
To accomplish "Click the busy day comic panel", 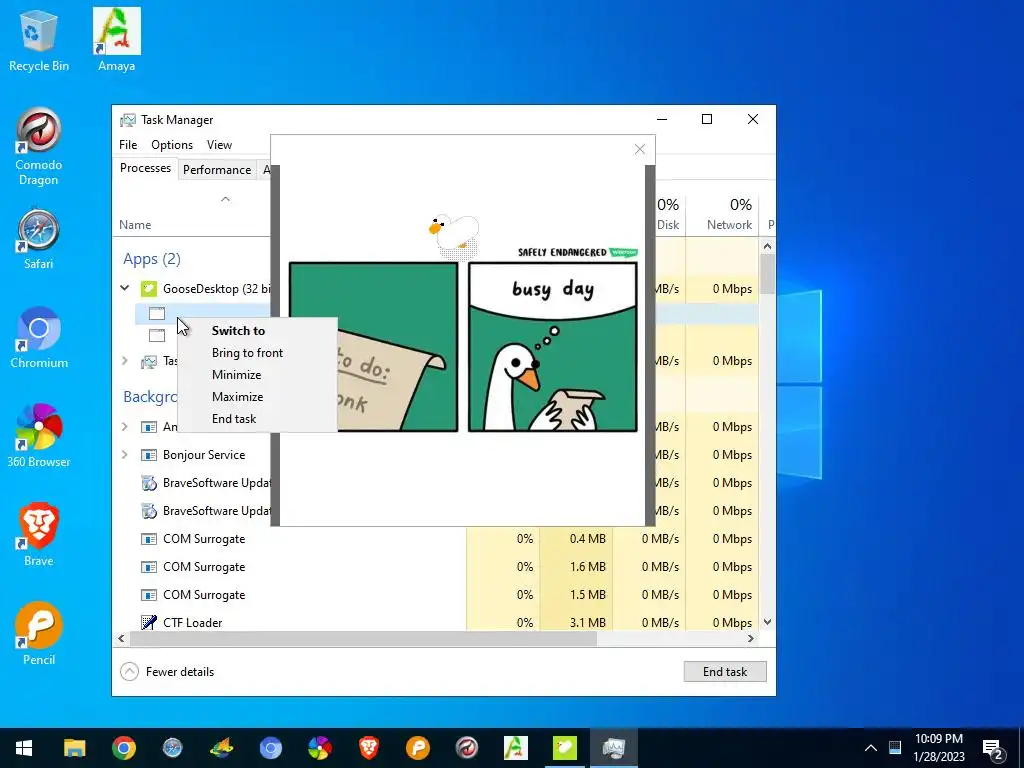I will pos(552,347).
